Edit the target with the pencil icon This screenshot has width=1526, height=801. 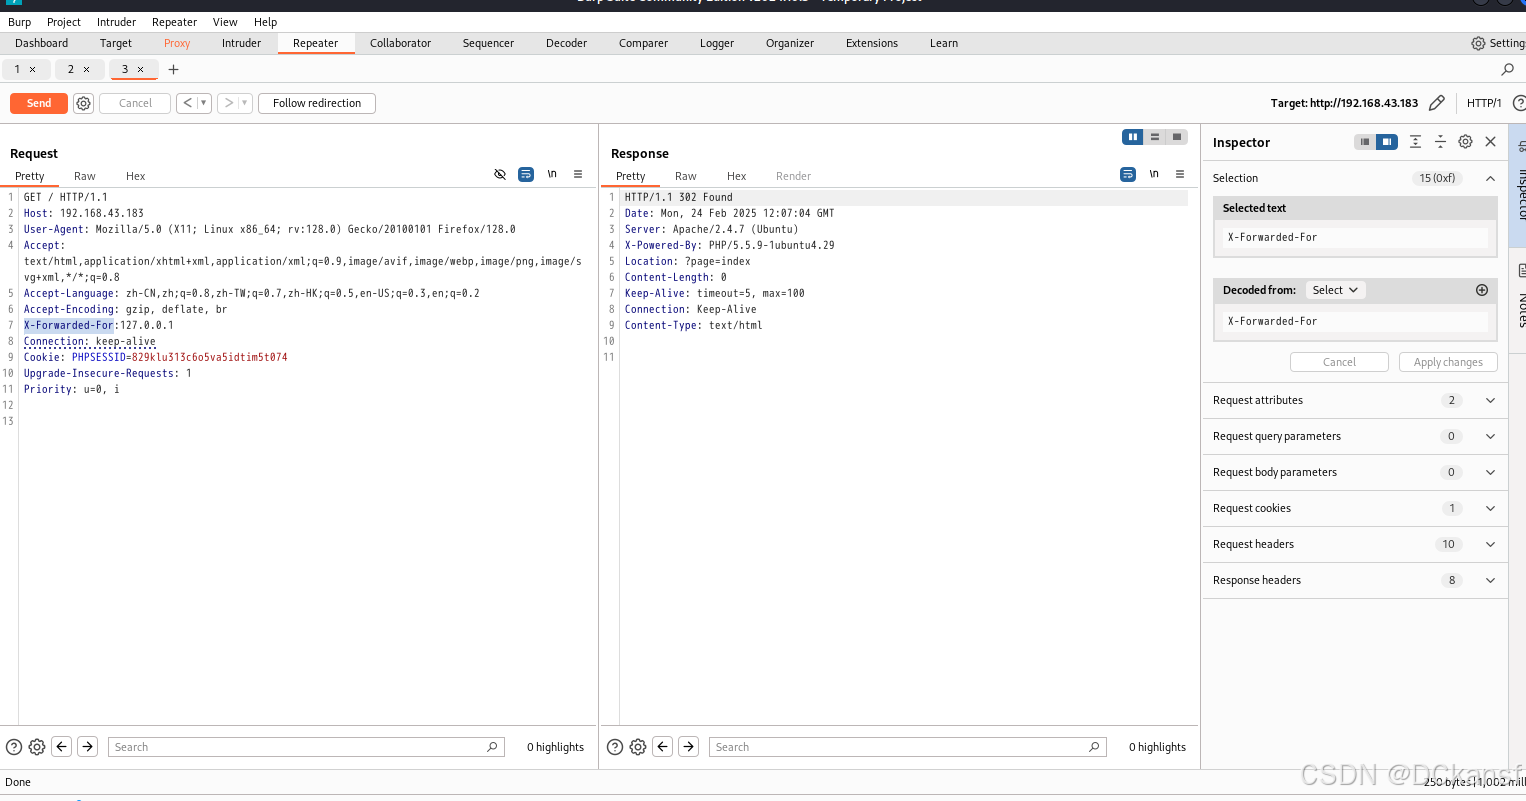(1437, 103)
